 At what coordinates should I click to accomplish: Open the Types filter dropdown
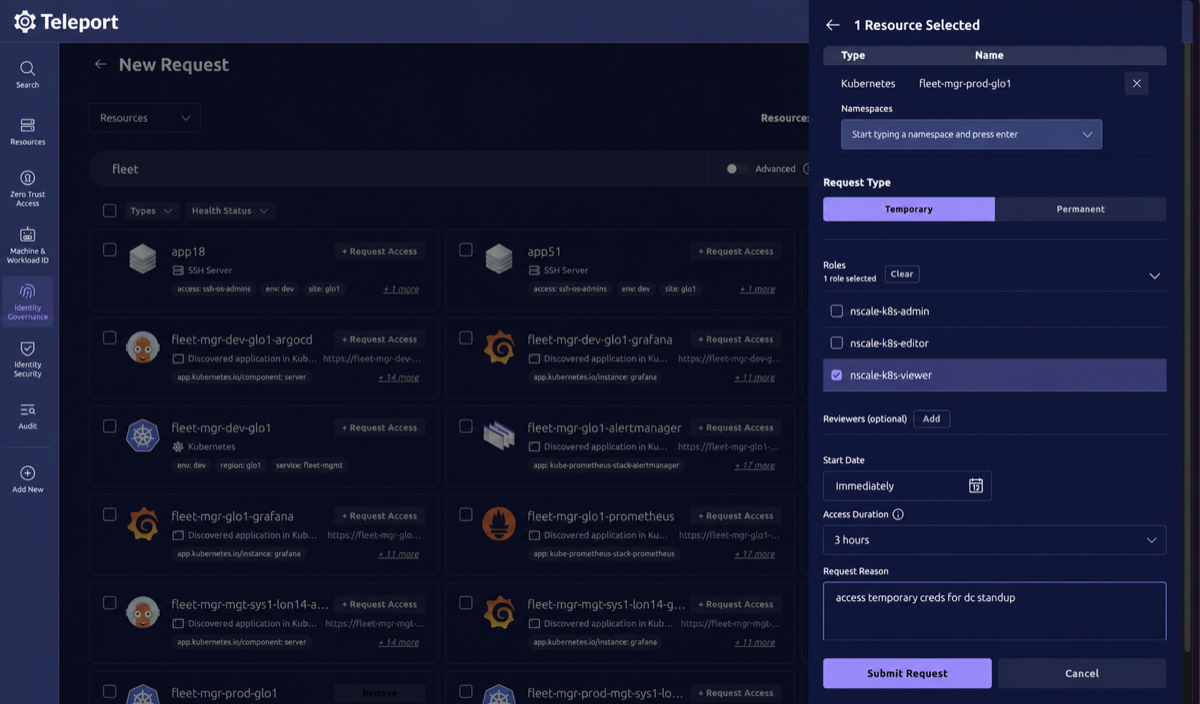tap(152, 211)
